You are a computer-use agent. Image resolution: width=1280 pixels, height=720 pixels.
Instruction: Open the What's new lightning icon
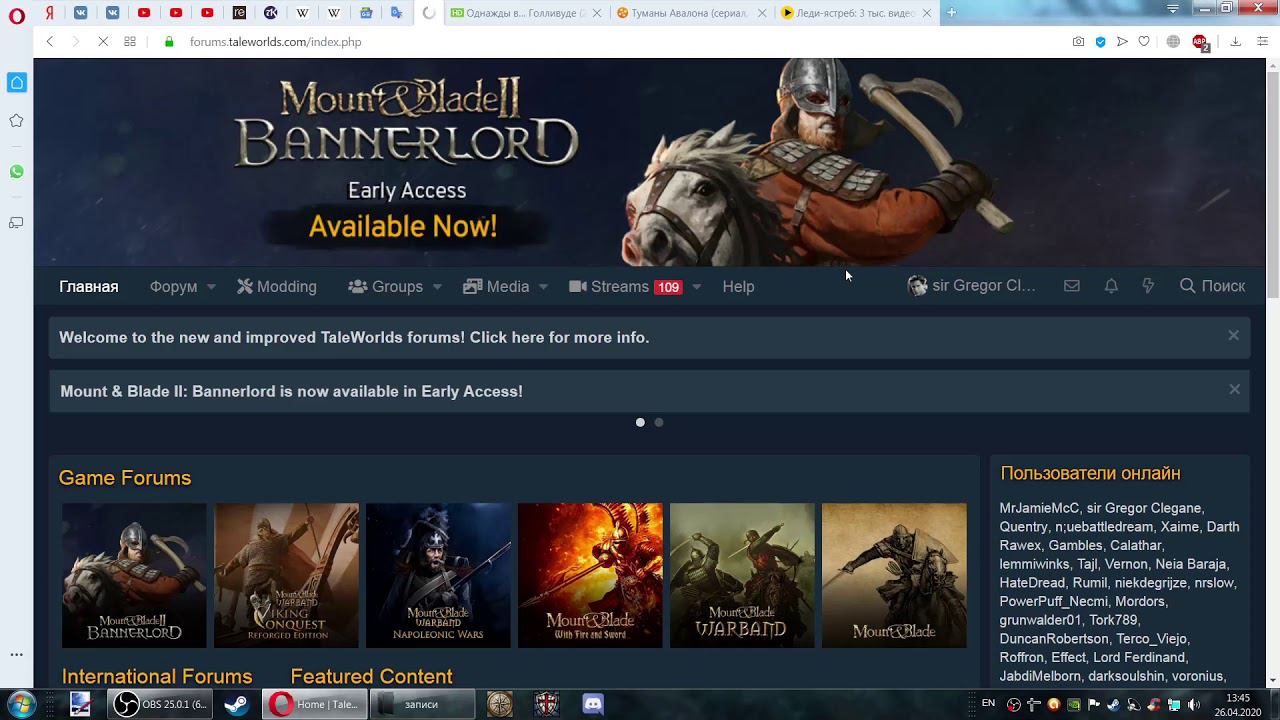pos(1148,286)
